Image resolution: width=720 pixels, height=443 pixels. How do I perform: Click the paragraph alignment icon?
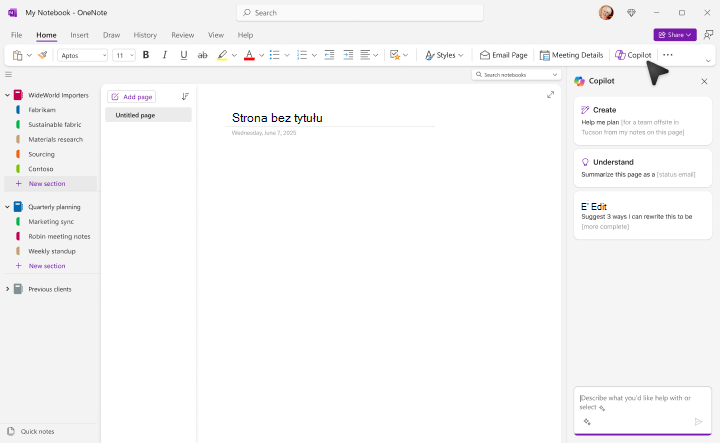(365, 55)
